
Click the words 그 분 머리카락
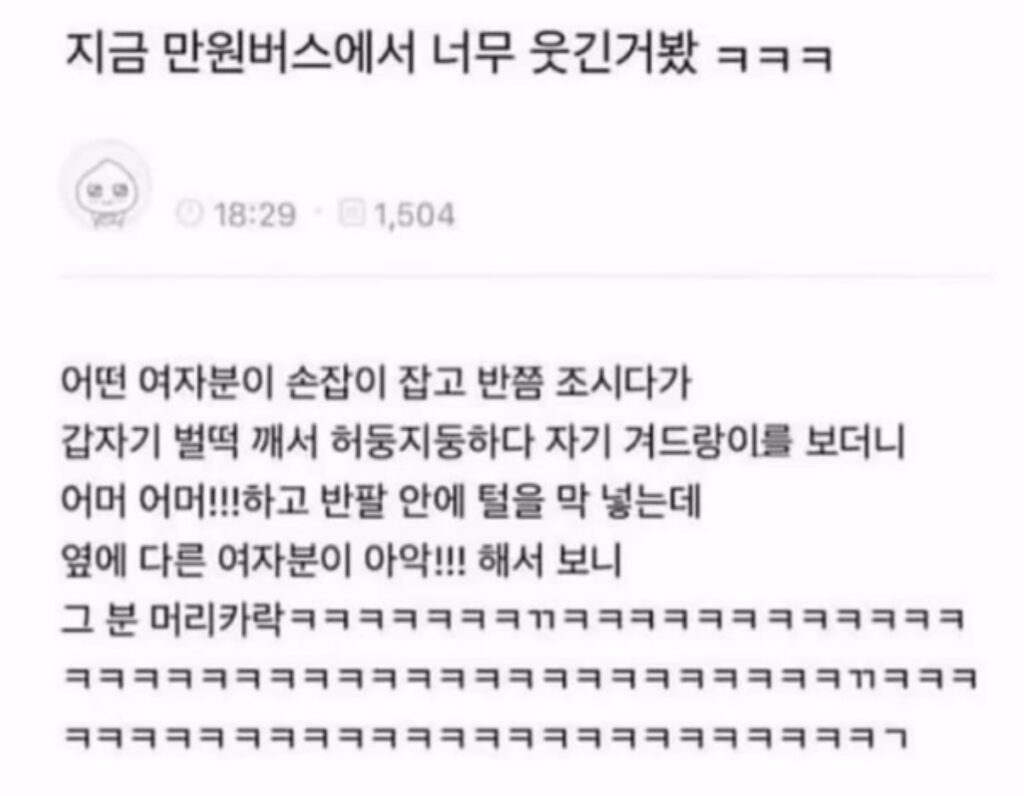(x=172, y=619)
